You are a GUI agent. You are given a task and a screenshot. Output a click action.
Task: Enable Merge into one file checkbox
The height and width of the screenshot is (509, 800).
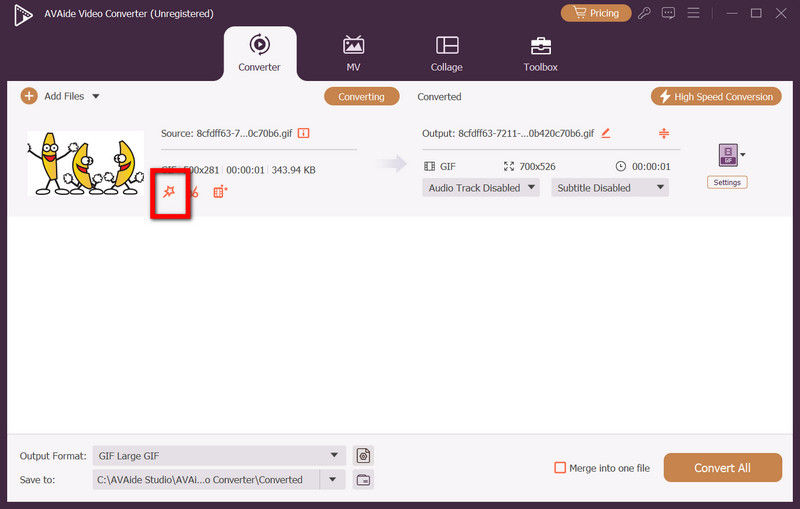click(561, 468)
